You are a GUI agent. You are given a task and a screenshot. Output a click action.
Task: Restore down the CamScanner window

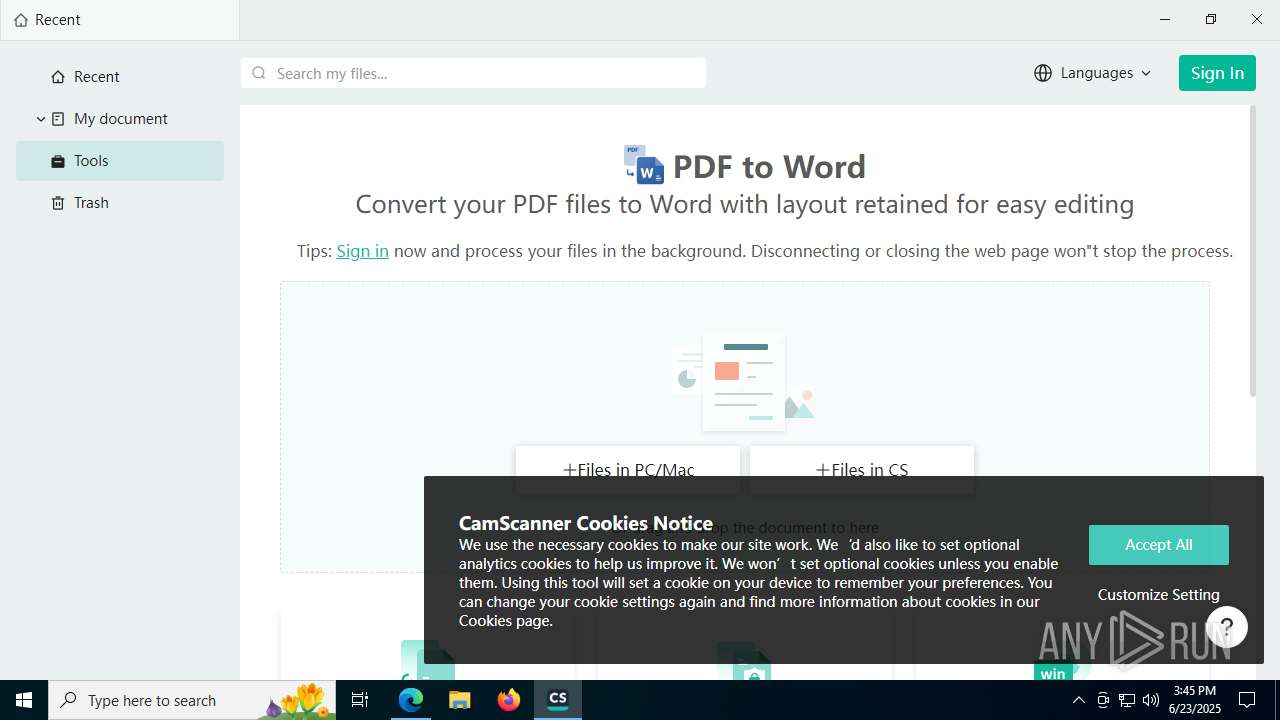tap(1211, 20)
